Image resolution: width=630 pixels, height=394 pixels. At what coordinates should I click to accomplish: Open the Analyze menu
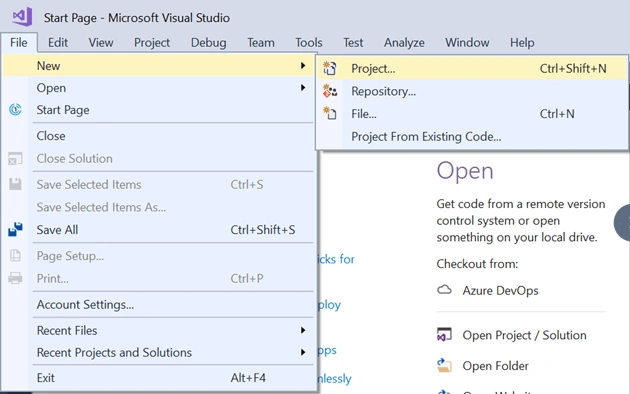tap(404, 43)
